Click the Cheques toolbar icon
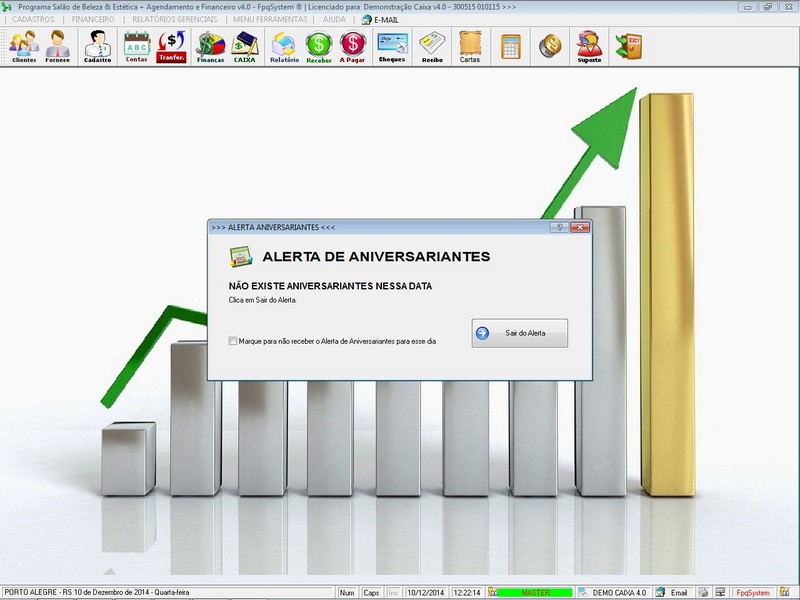 (392, 46)
